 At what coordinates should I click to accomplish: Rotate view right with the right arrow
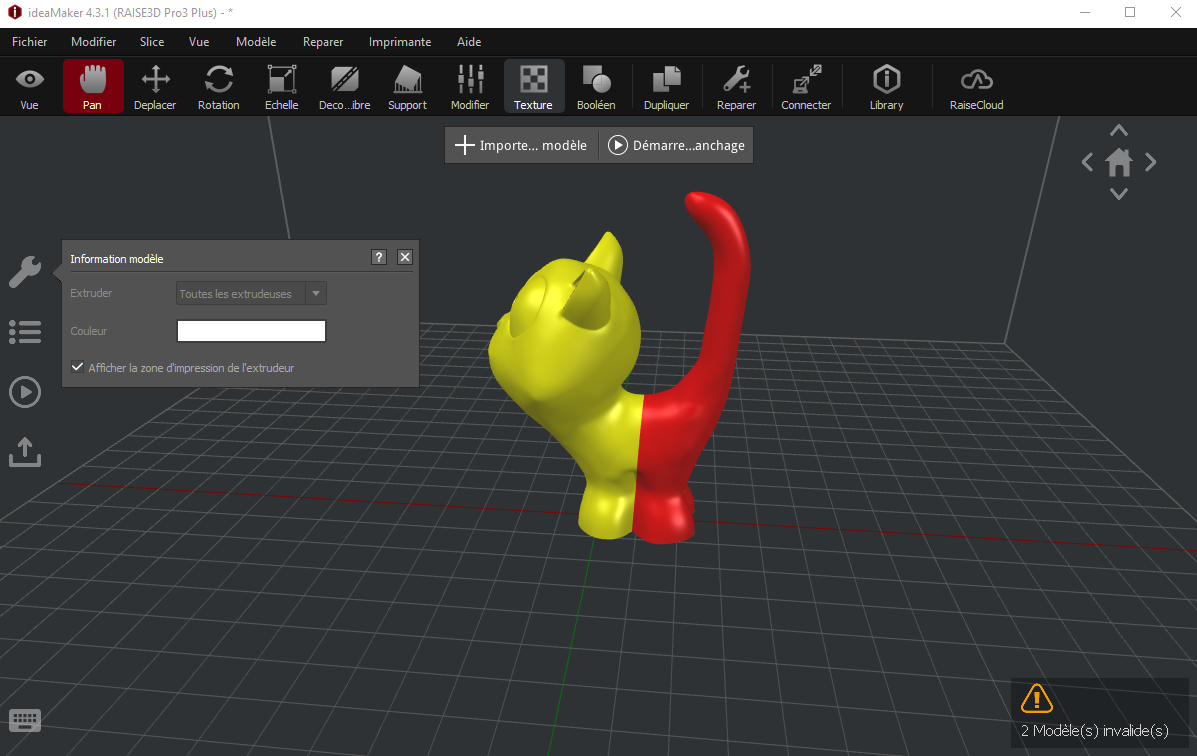pyautogui.click(x=1150, y=162)
